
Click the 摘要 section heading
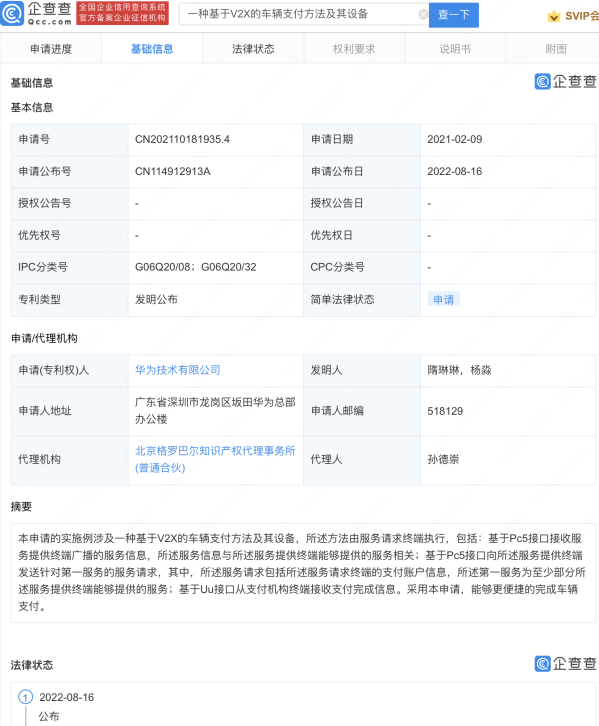(x=21, y=507)
